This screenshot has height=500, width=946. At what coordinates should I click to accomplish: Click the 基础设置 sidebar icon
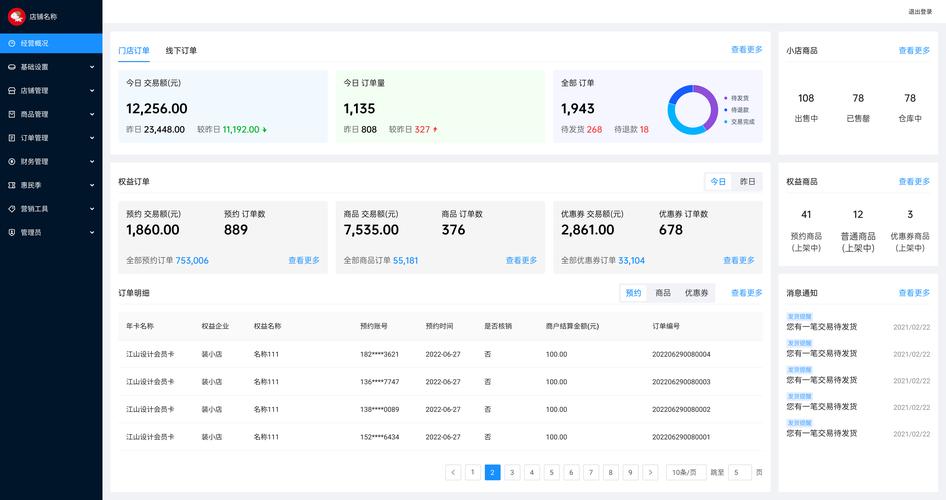click(x=12, y=67)
